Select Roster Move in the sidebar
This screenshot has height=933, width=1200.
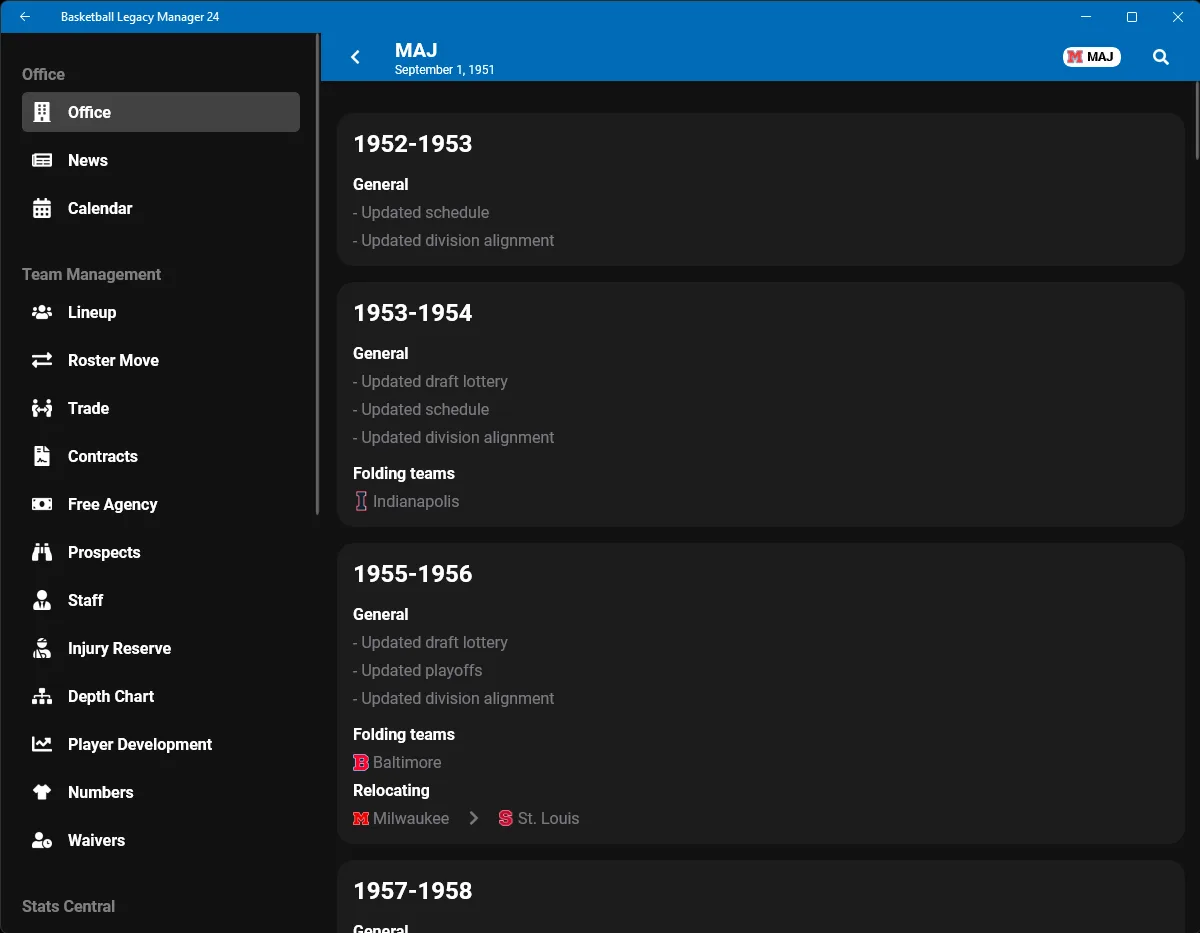tap(161, 360)
